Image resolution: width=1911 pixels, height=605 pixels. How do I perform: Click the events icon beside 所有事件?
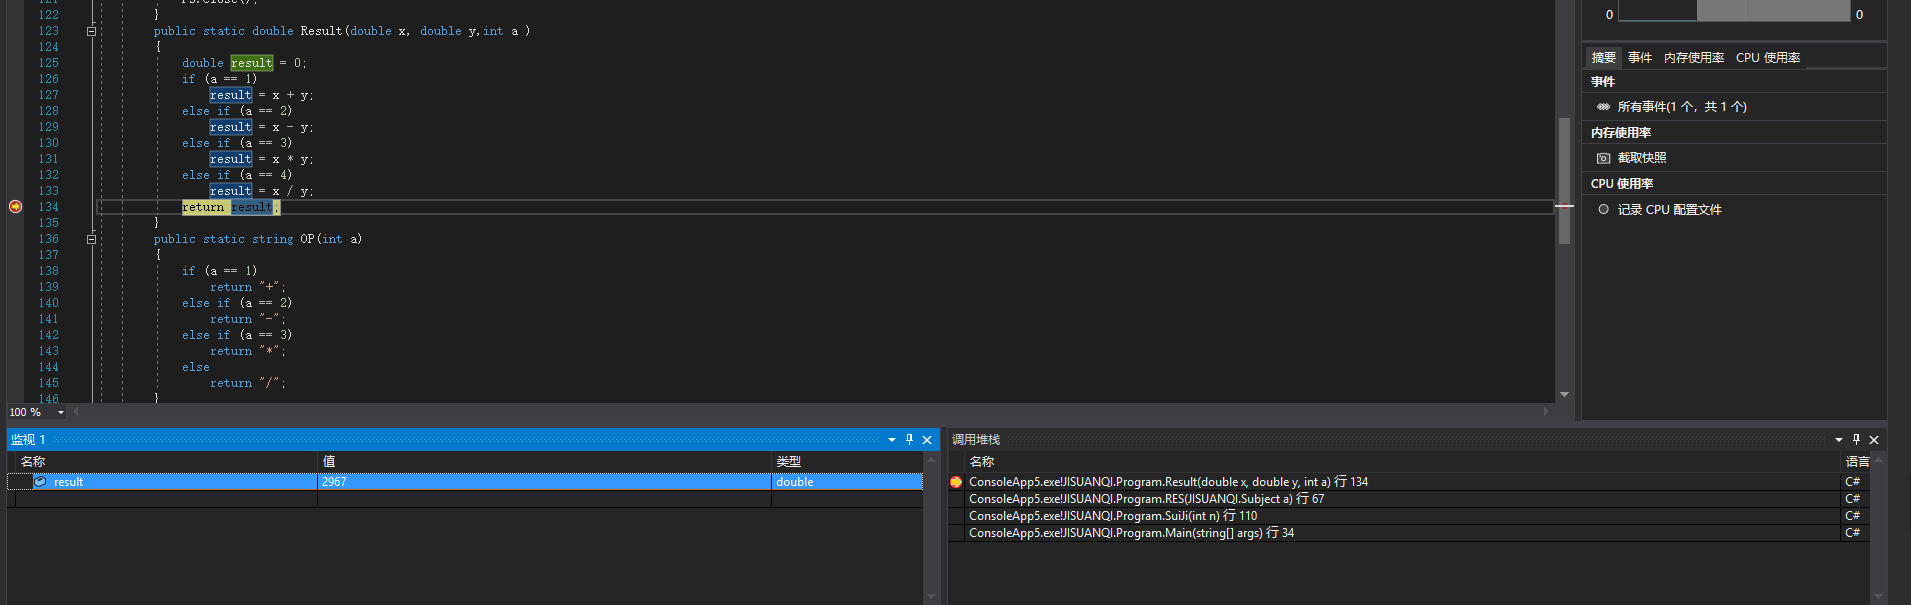(1603, 107)
